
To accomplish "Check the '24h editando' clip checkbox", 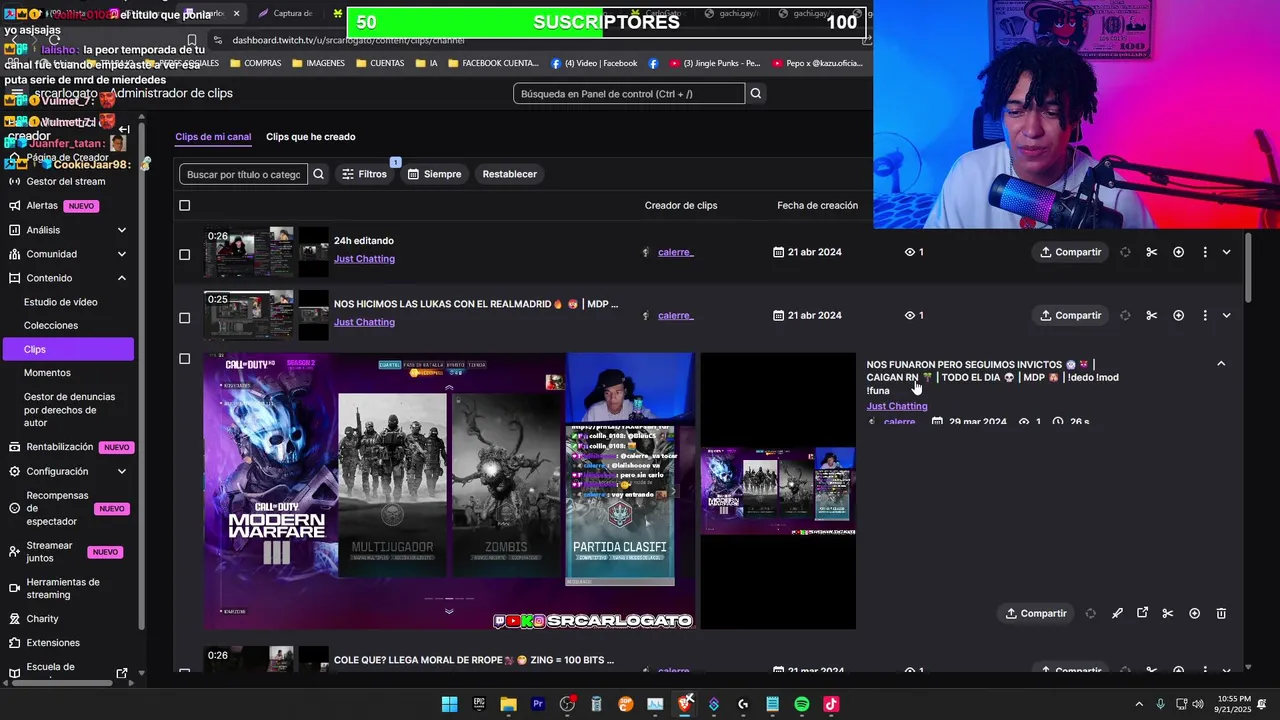I will 184,254.
